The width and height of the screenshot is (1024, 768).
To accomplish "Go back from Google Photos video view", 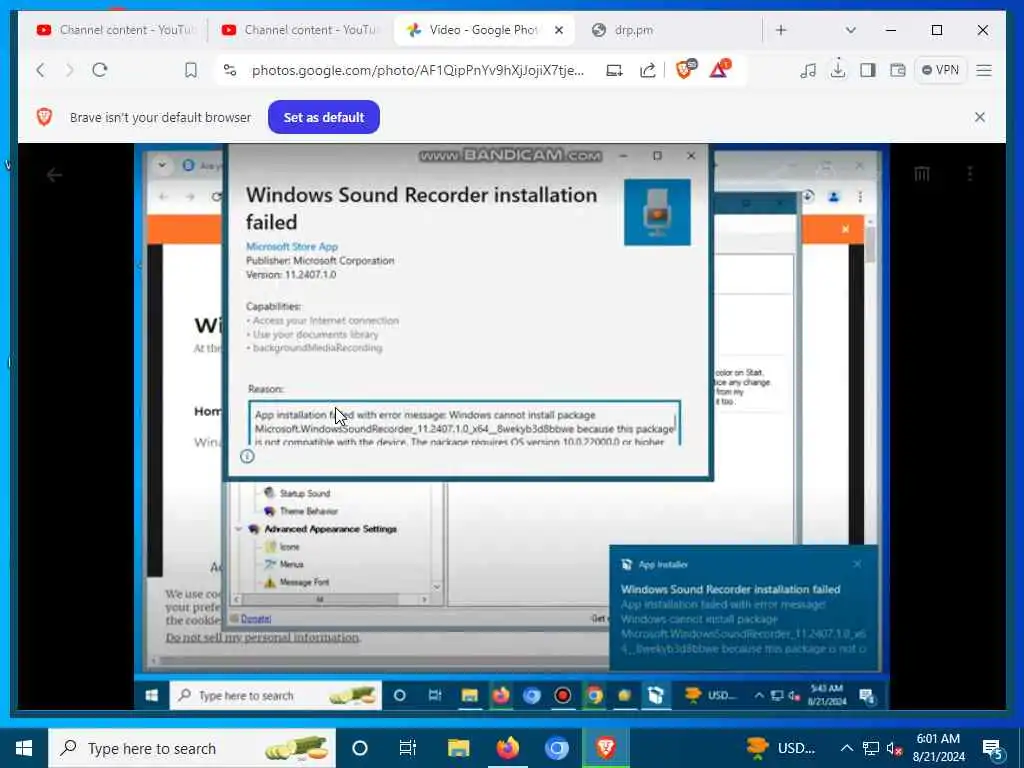I will [54, 175].
